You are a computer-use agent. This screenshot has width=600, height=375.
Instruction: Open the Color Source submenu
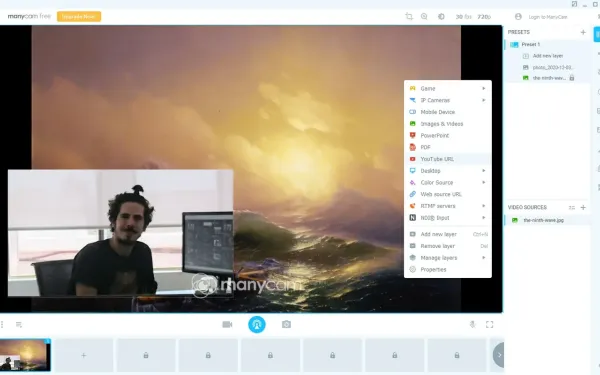click(448, 183)
